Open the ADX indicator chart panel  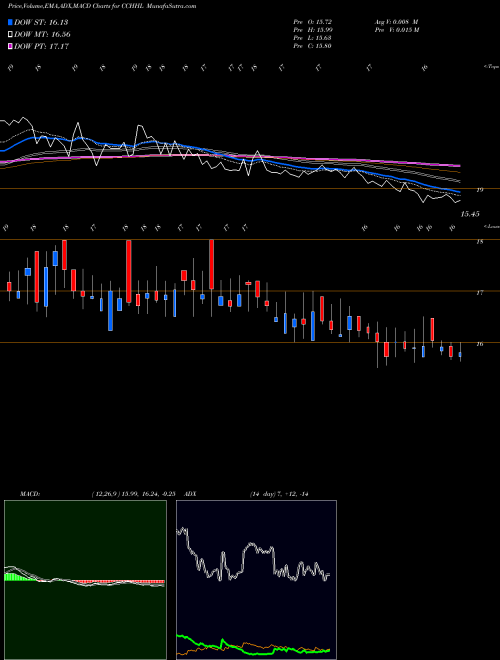[x=256, y=580]
